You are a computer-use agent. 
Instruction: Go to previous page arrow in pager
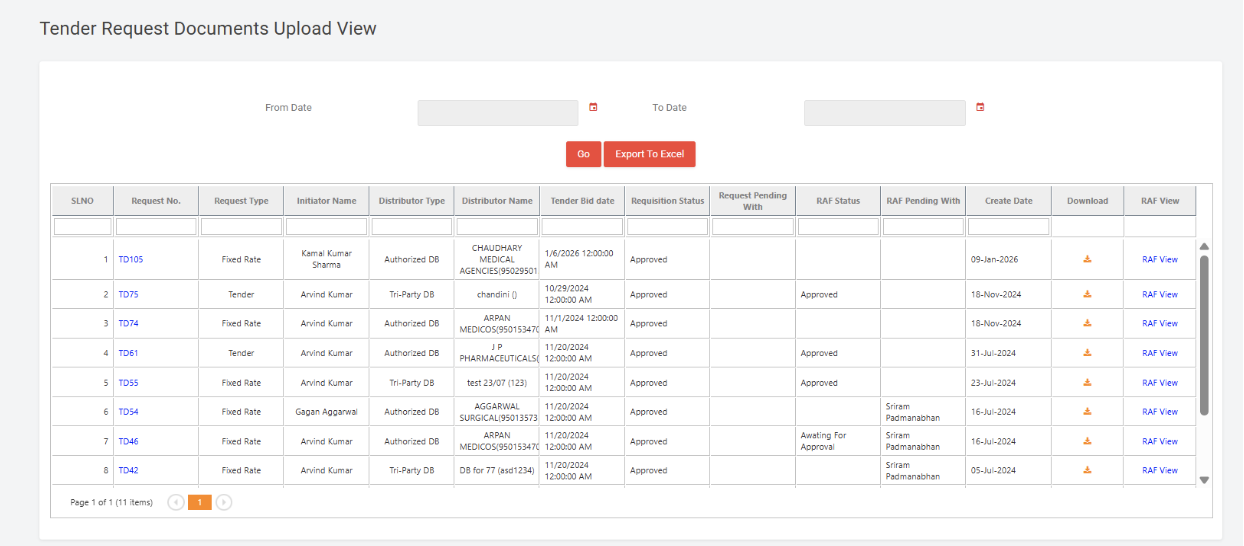pos(176,502)
